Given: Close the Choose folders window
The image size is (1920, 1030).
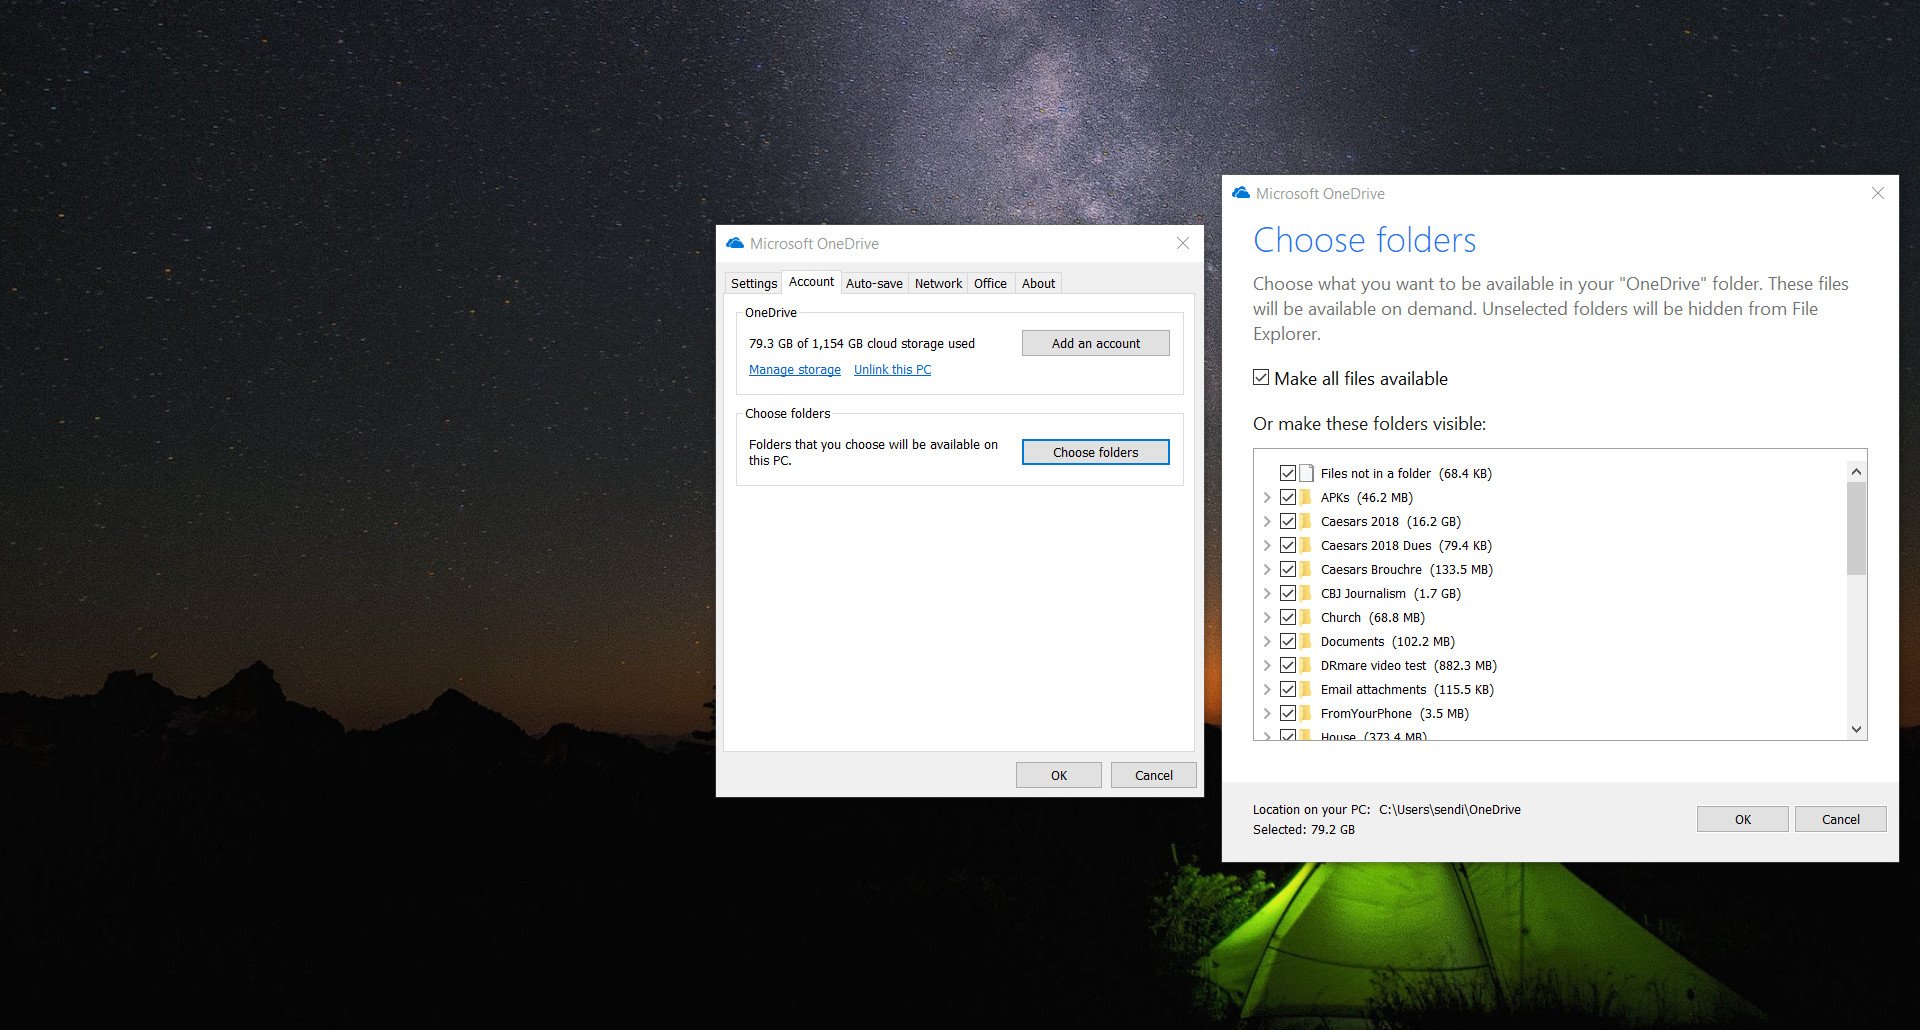Looking at the screenshot, I should coord(1878,193).
